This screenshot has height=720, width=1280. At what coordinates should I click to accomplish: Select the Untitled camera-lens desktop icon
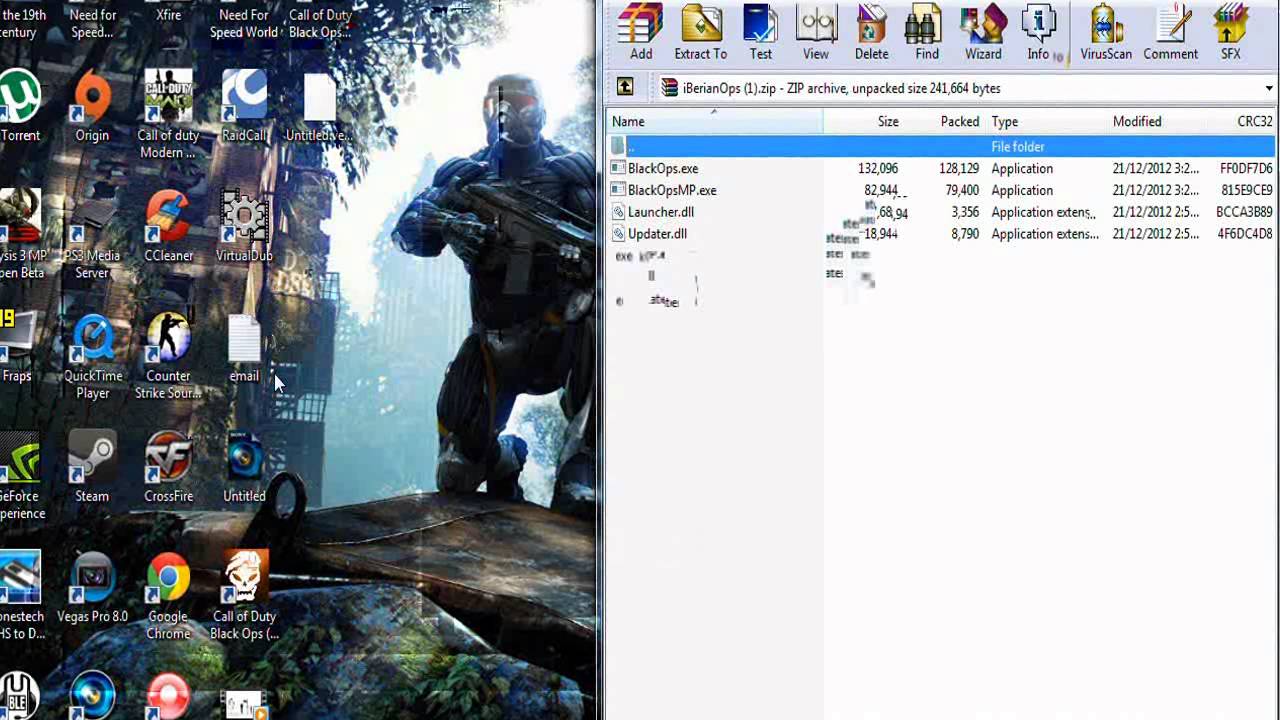244,468
